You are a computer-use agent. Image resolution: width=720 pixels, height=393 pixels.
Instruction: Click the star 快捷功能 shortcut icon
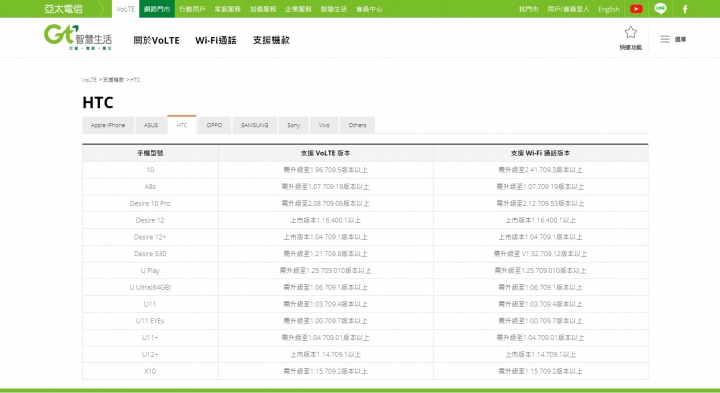[630, 38]
